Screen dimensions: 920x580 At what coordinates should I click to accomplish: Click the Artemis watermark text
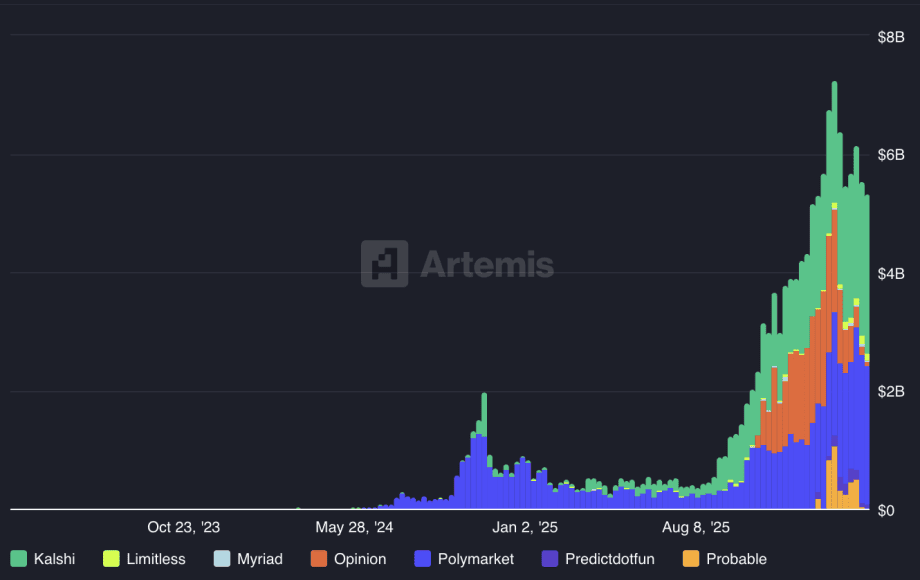(x=487, y=264)
